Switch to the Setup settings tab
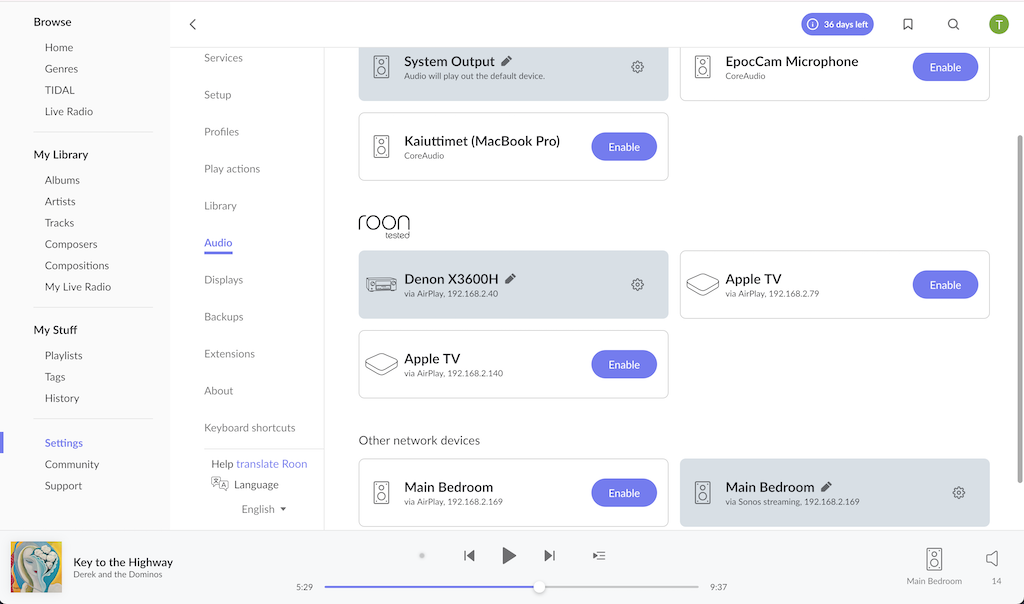The image size is (1024, 604). point(217,95)
